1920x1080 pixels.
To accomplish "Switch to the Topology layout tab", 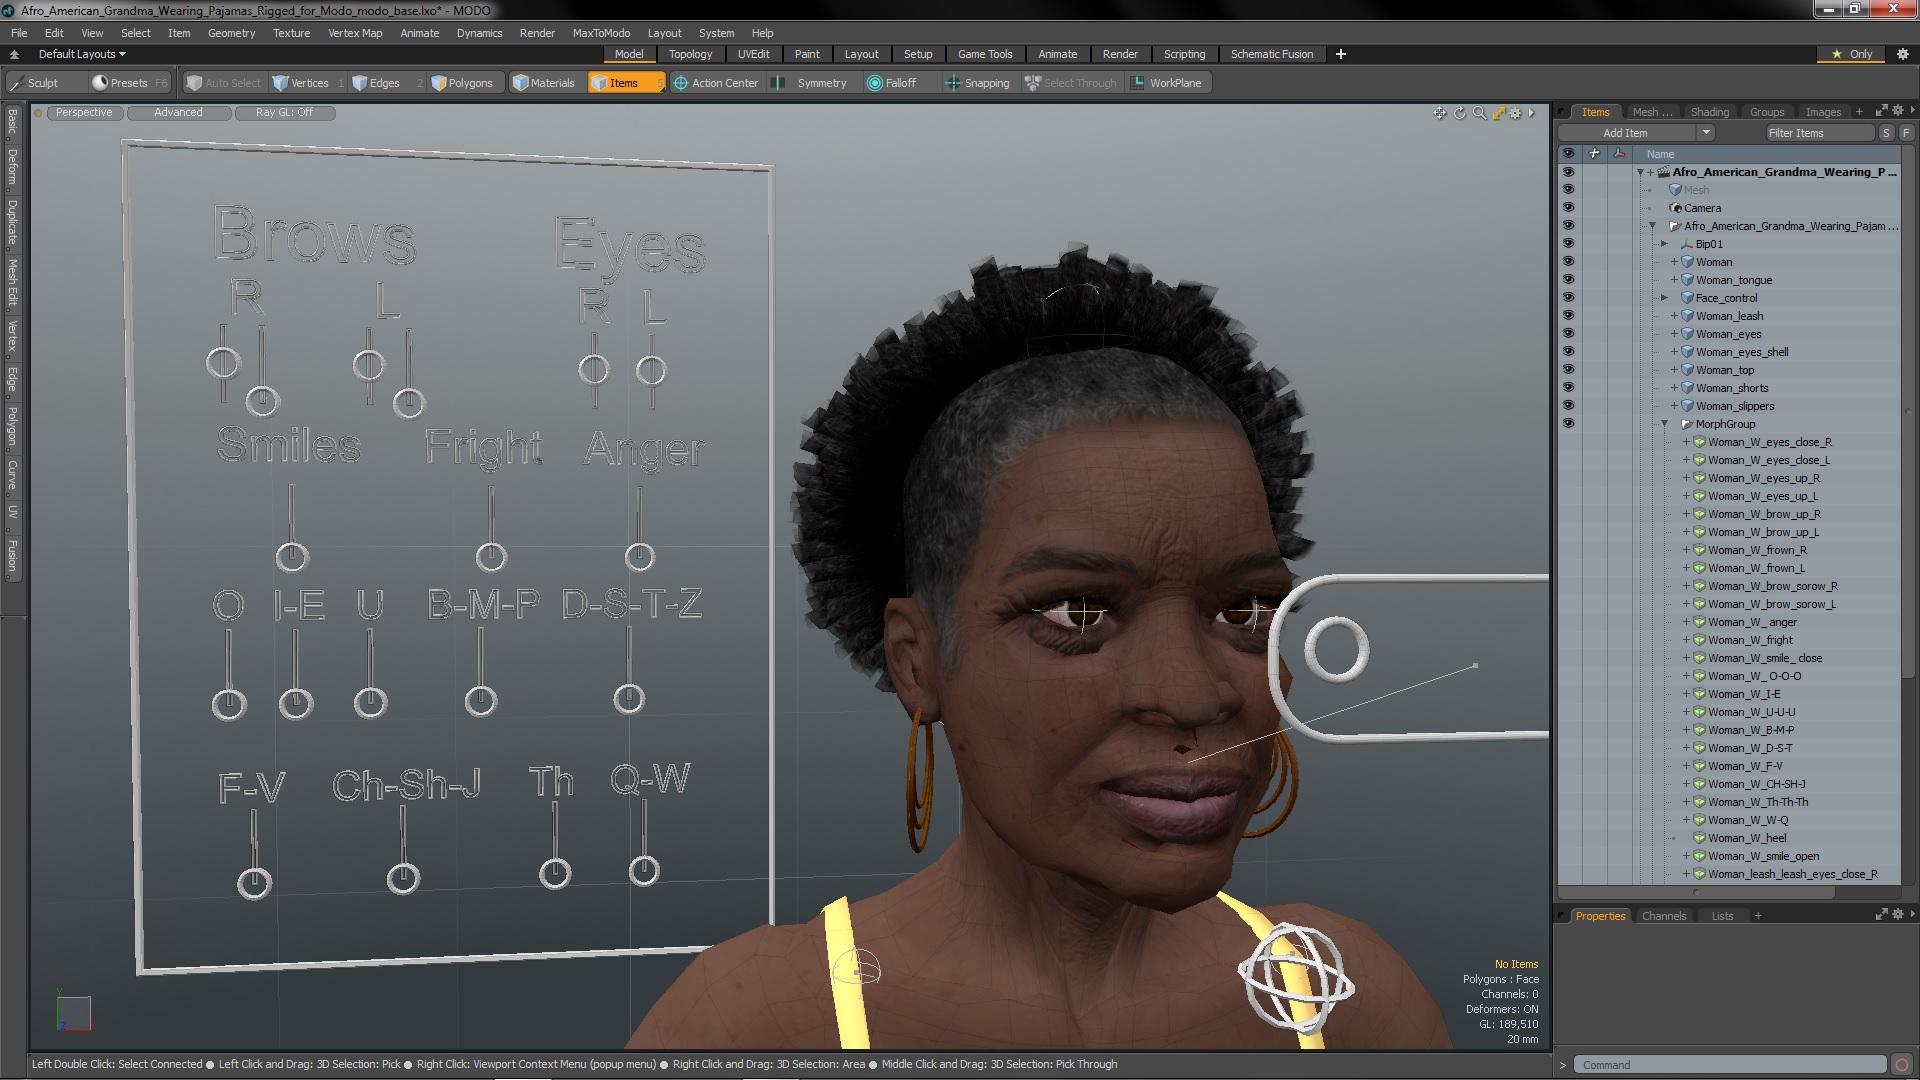I will (x=690, y=54).
